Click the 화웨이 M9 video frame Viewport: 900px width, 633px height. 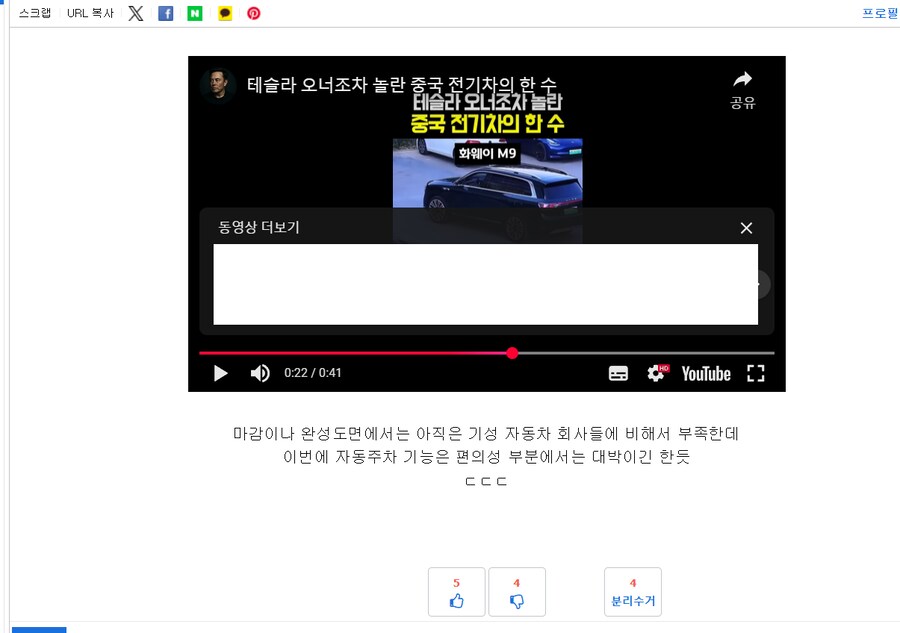click(487, 174)
